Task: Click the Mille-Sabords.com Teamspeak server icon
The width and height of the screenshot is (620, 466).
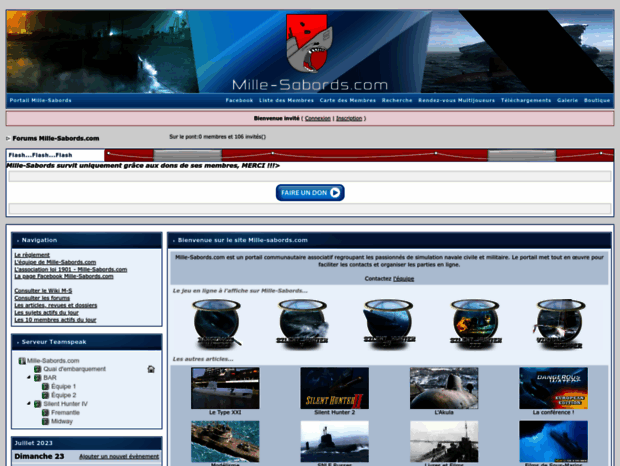Action: (22, 361)
